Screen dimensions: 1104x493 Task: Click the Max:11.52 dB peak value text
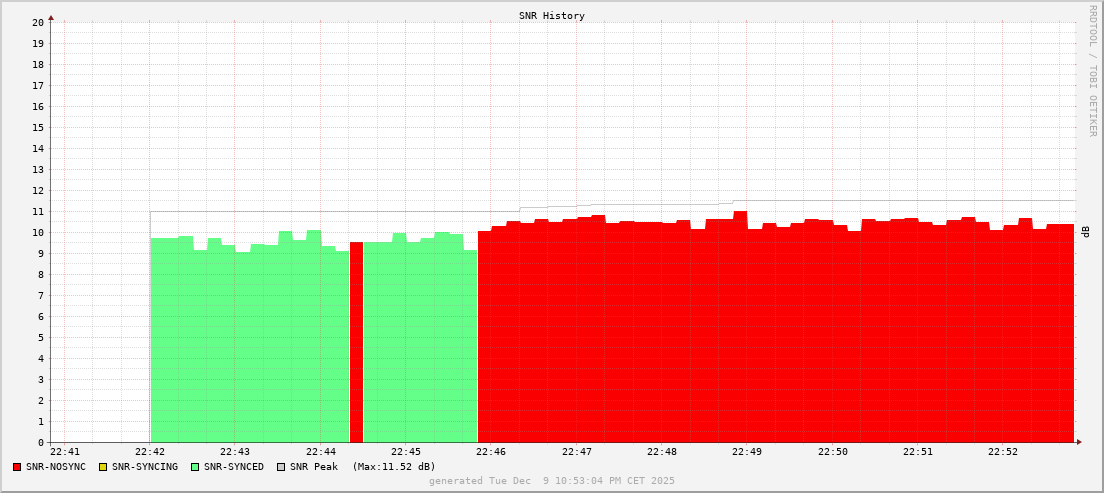[394, 467]
